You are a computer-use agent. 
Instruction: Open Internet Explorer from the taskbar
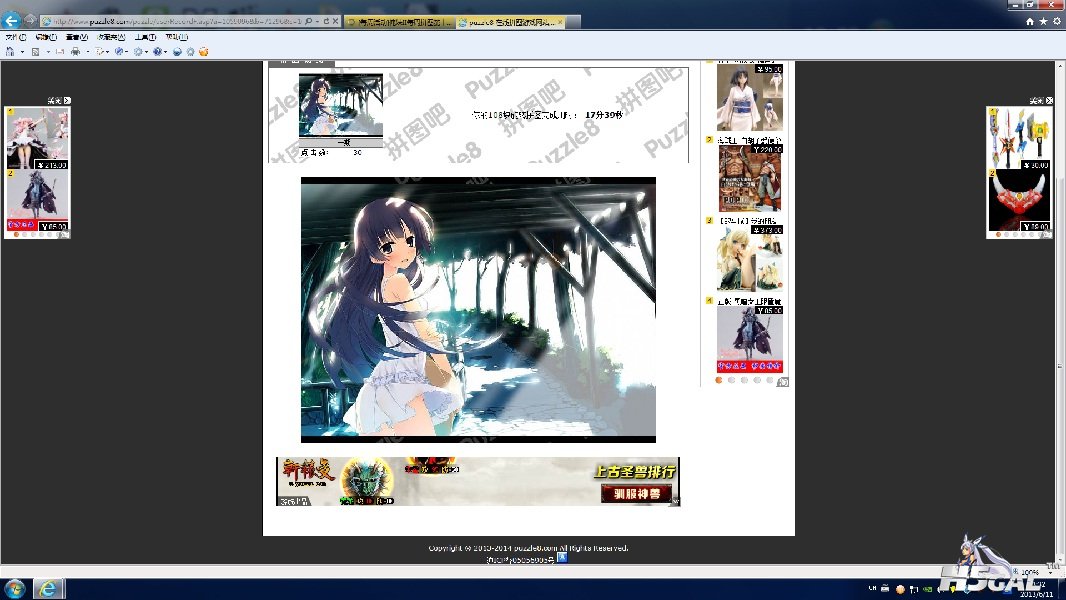point(48,588)
